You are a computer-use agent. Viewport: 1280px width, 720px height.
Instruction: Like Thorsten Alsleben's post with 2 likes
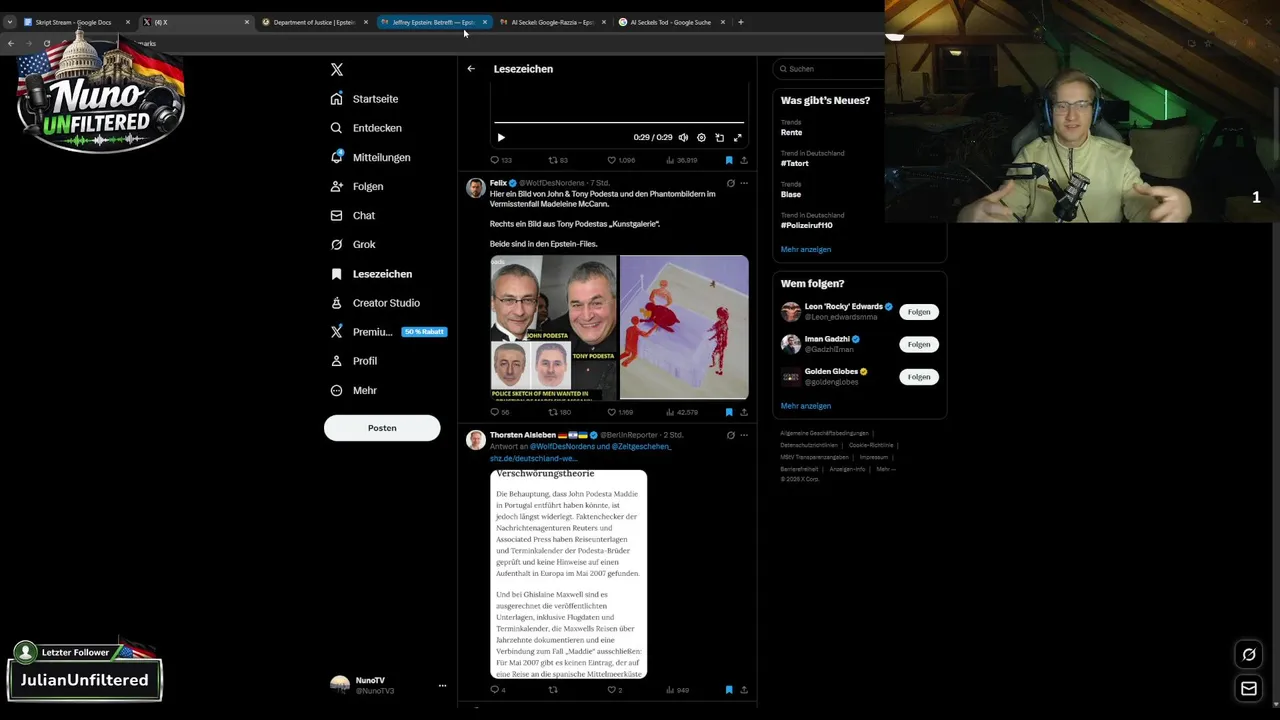click(x=615, y=690)
